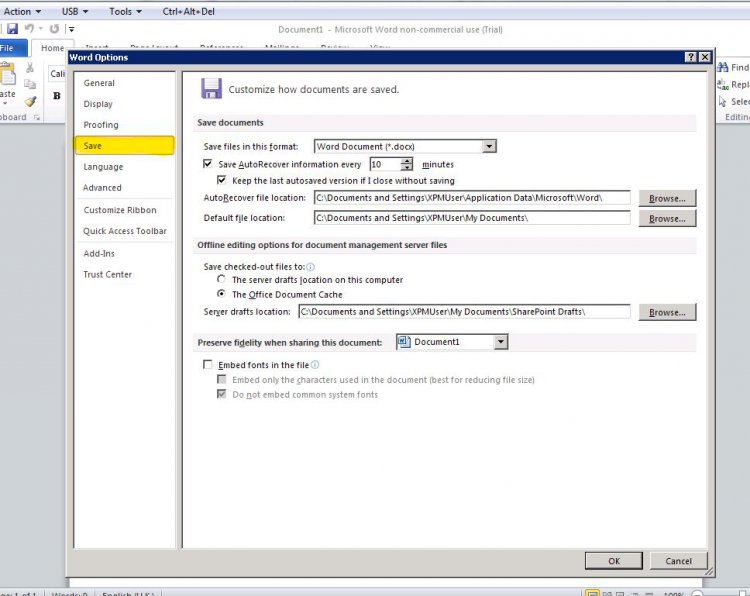
Task: Select the server drafts location radio button
Action: [221, 279]
